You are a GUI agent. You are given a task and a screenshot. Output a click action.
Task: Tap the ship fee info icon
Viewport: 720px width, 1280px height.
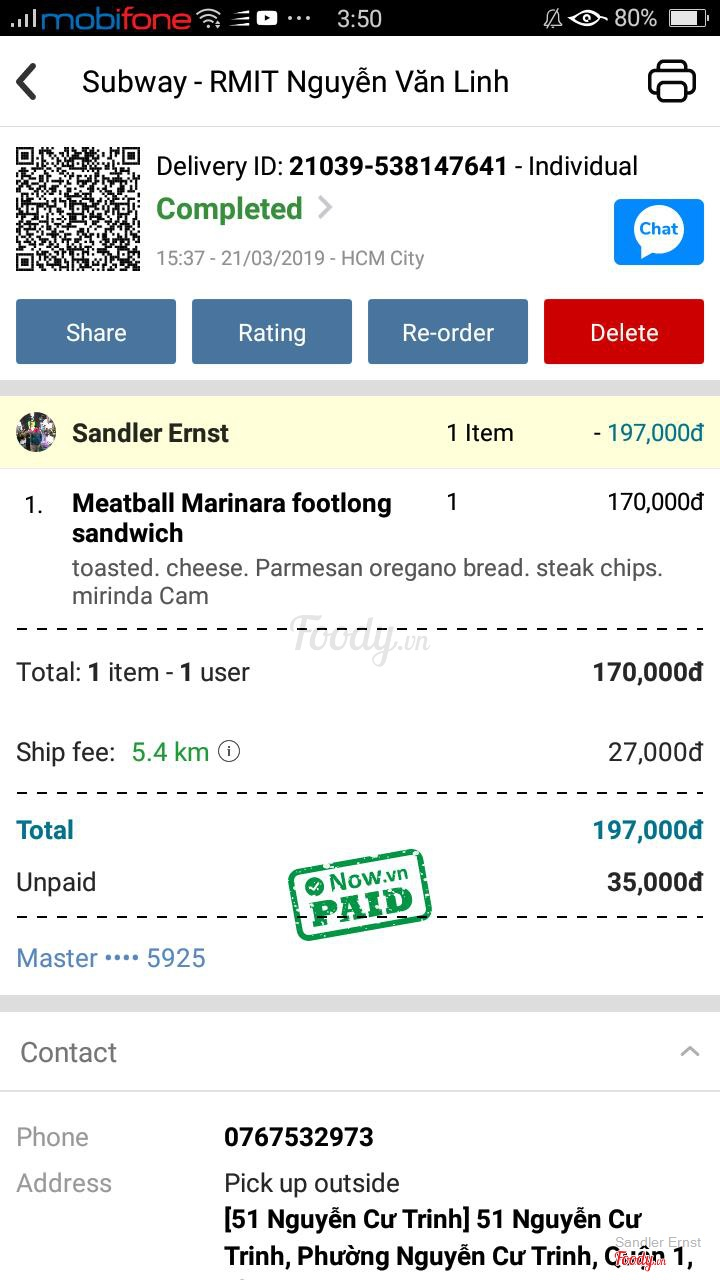tap(229, 751)
